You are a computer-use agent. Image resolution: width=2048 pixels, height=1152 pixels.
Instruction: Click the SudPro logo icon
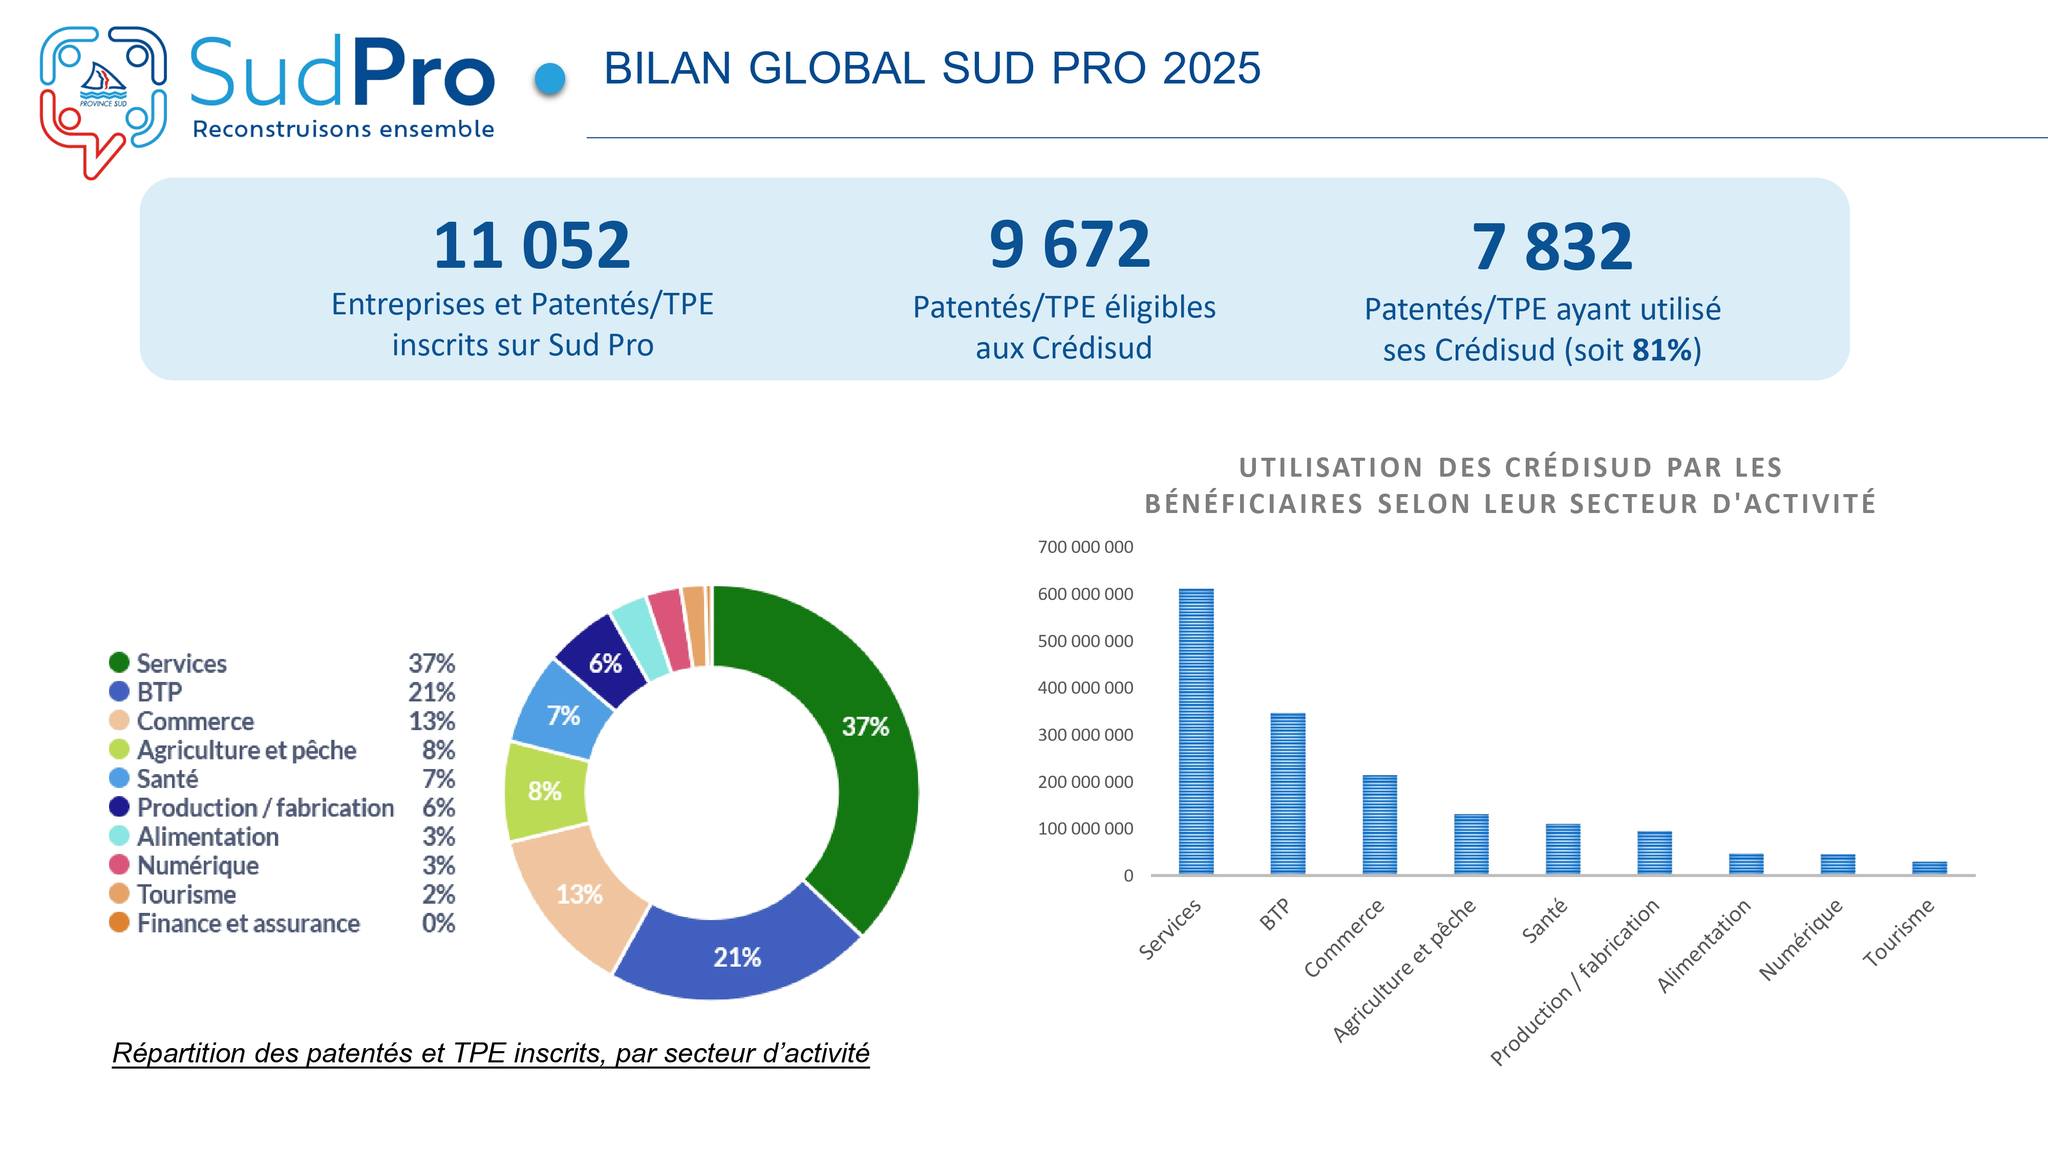pos(102,100)
